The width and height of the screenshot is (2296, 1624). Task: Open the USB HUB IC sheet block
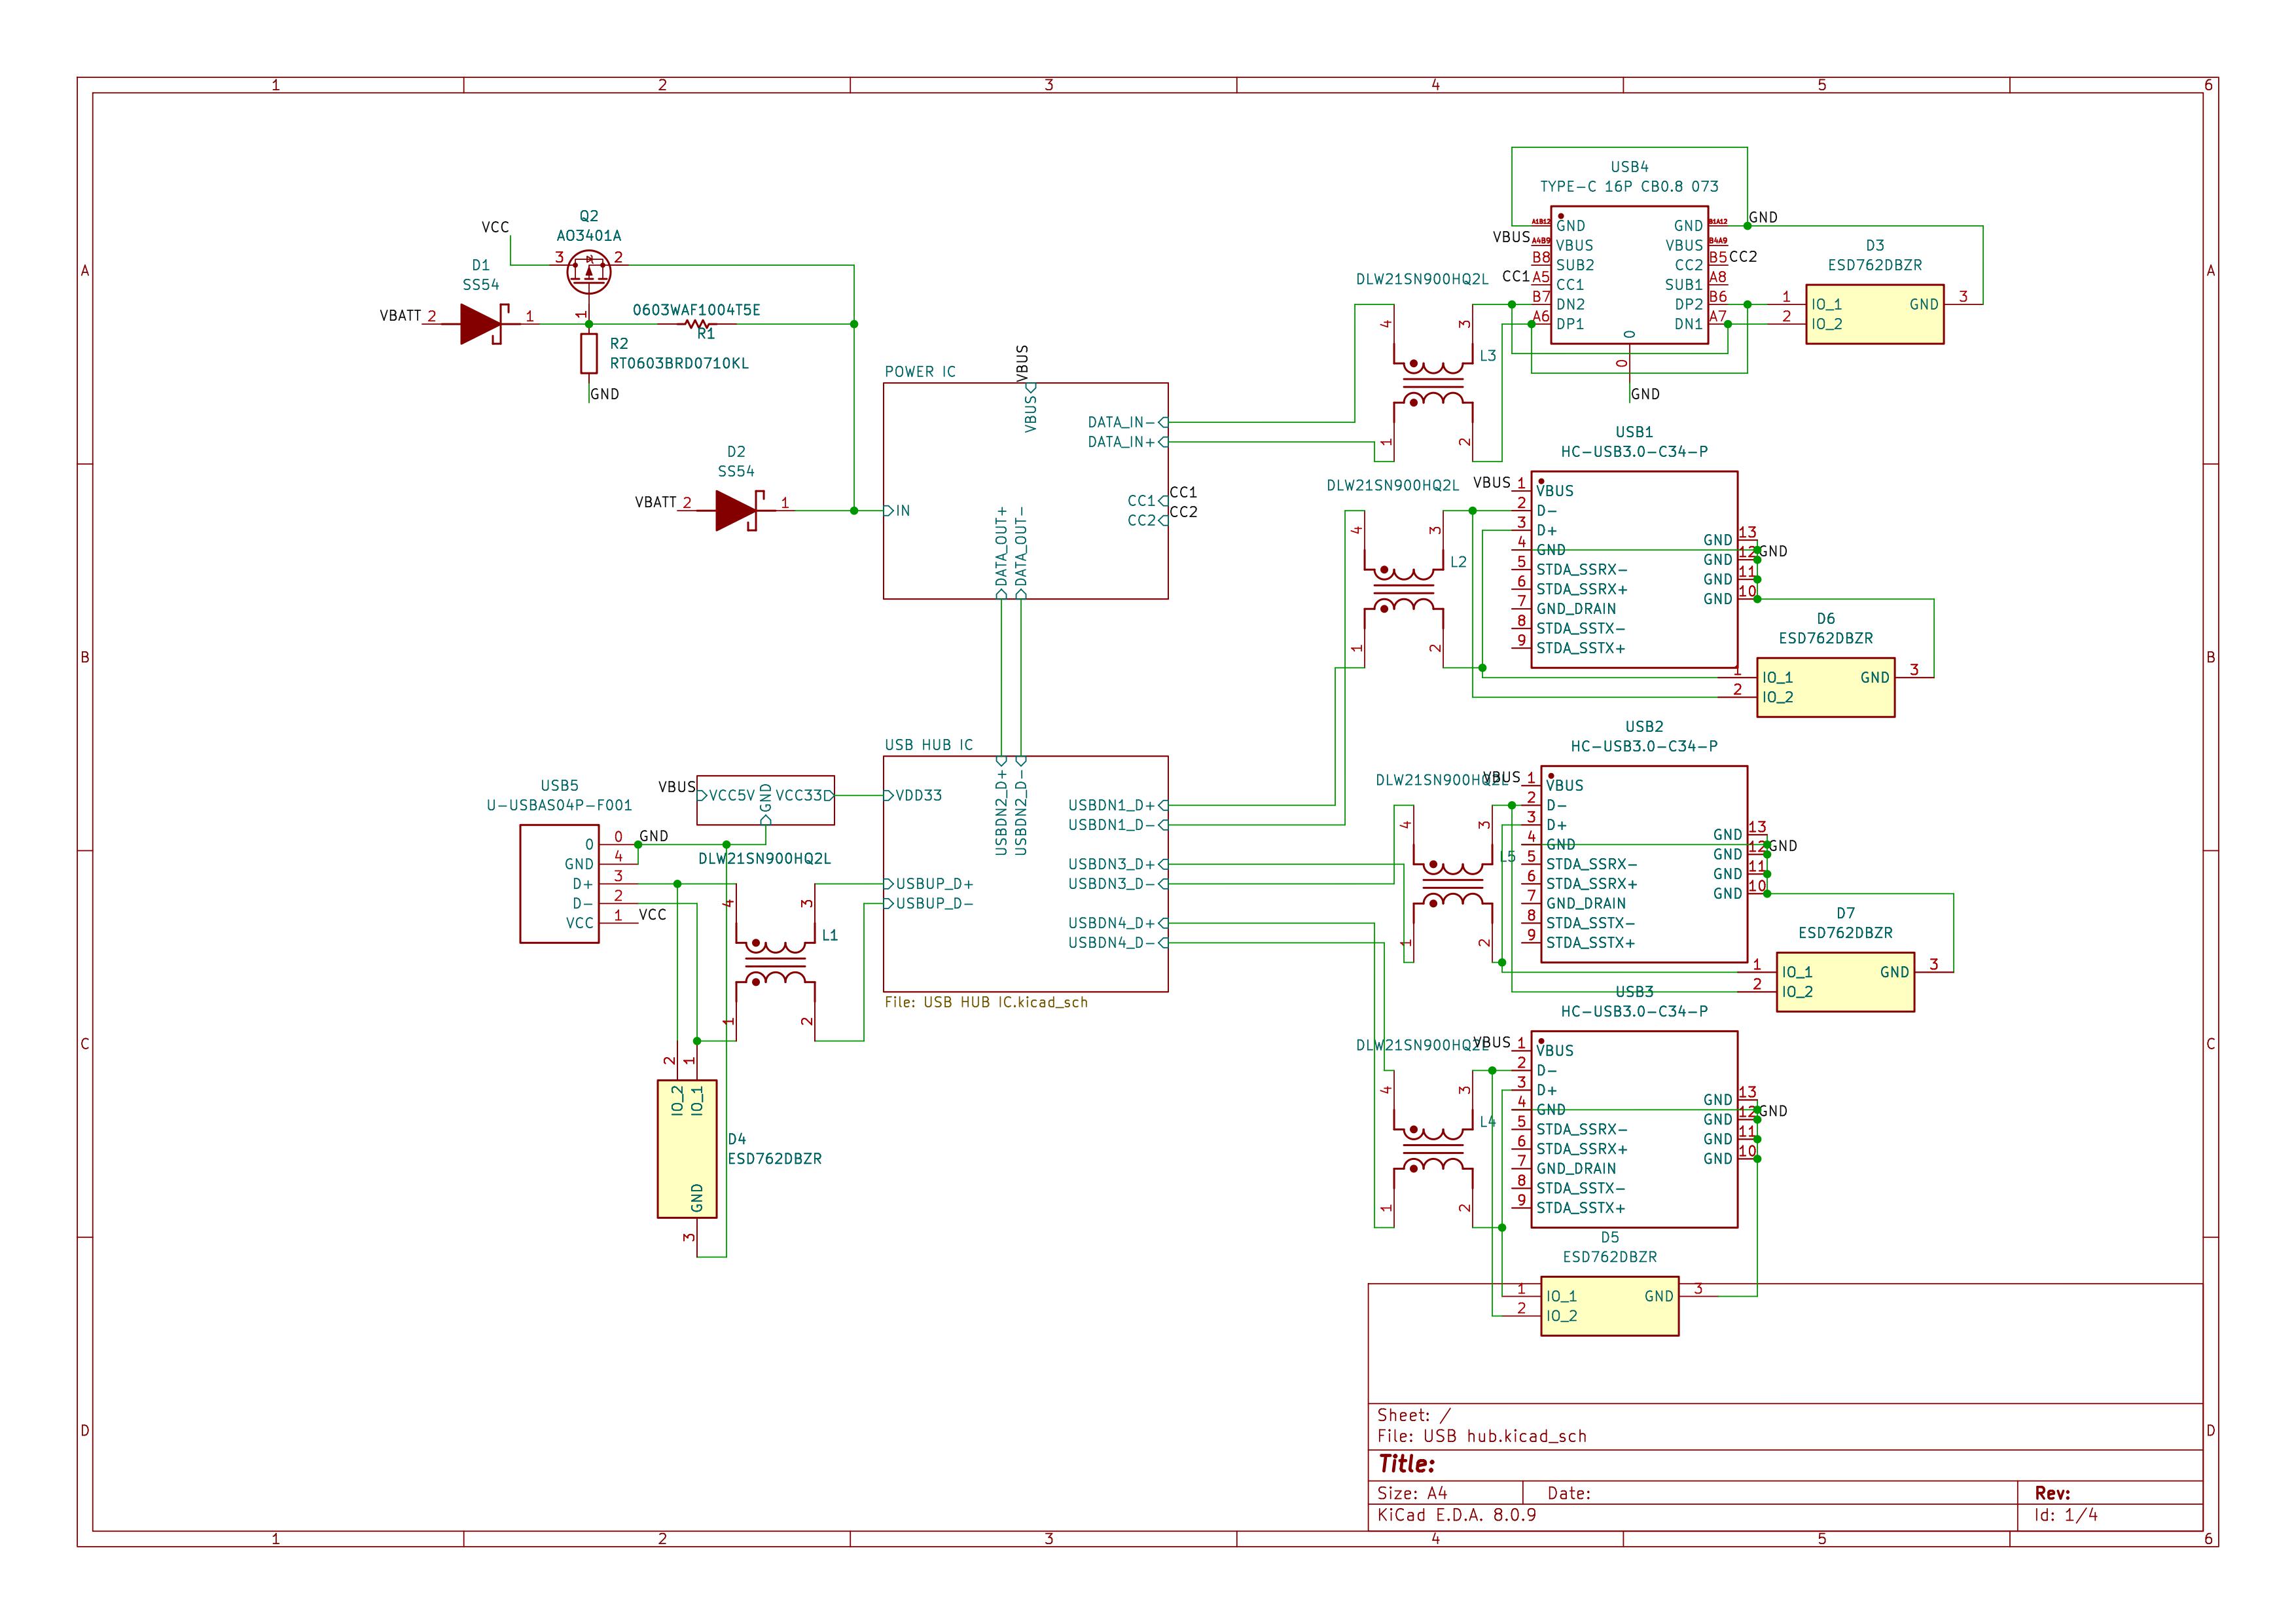[1025, 874]
